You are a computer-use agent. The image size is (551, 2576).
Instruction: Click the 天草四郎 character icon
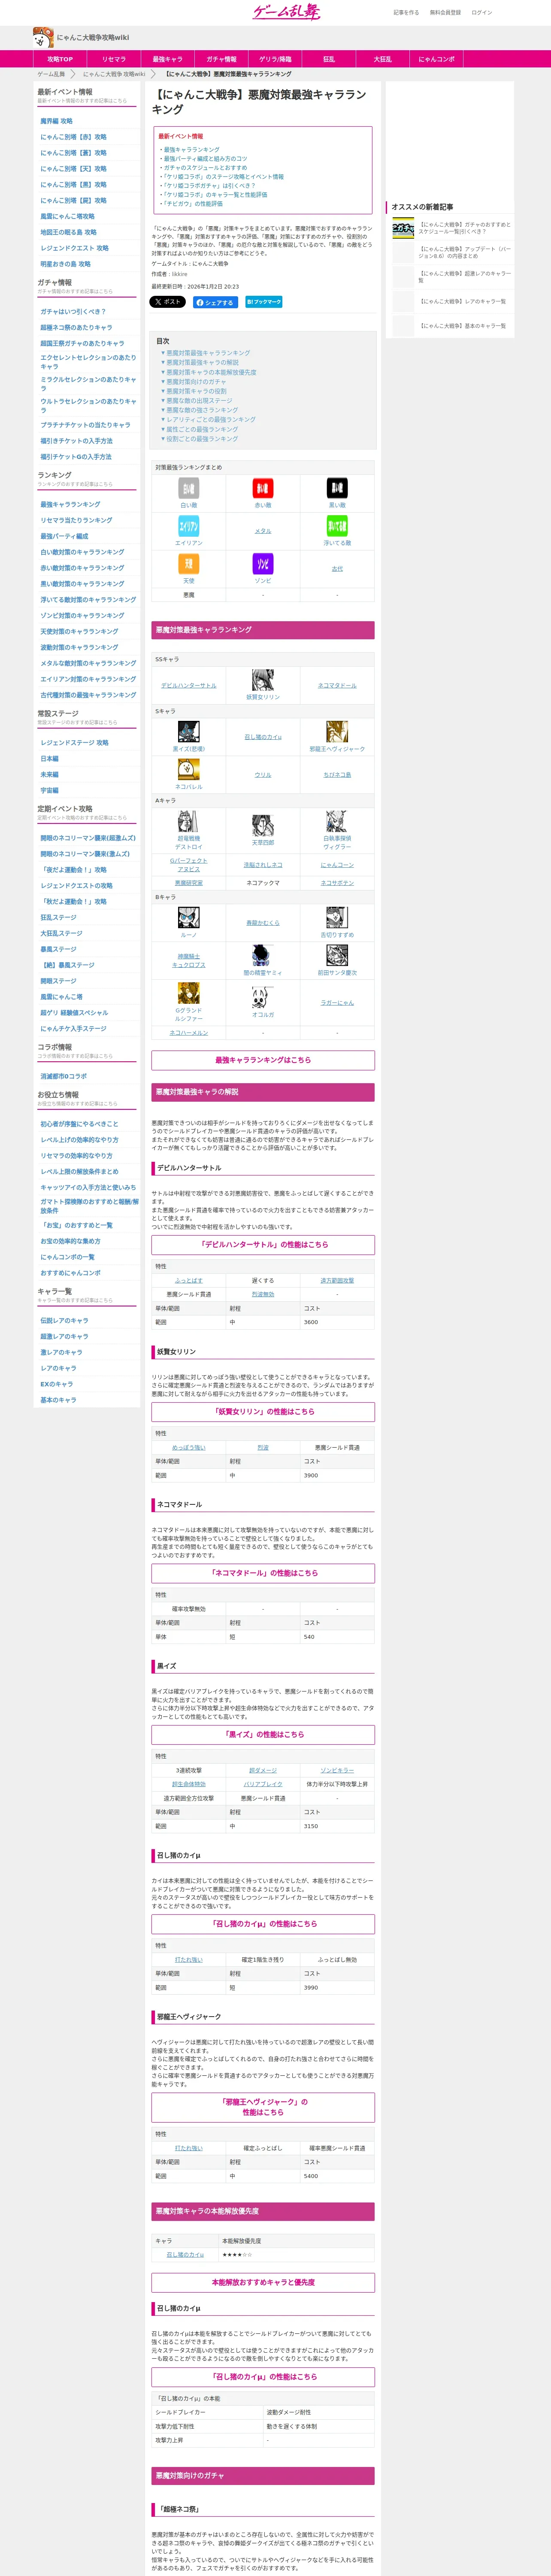tap(263, 825)
